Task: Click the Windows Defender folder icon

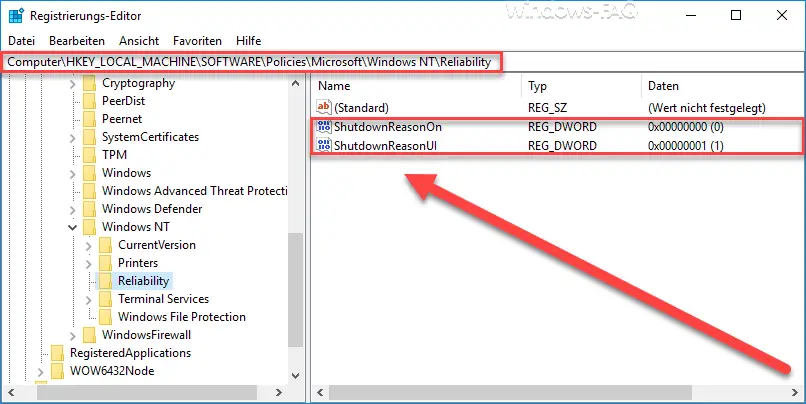Action: coord(89,209)
